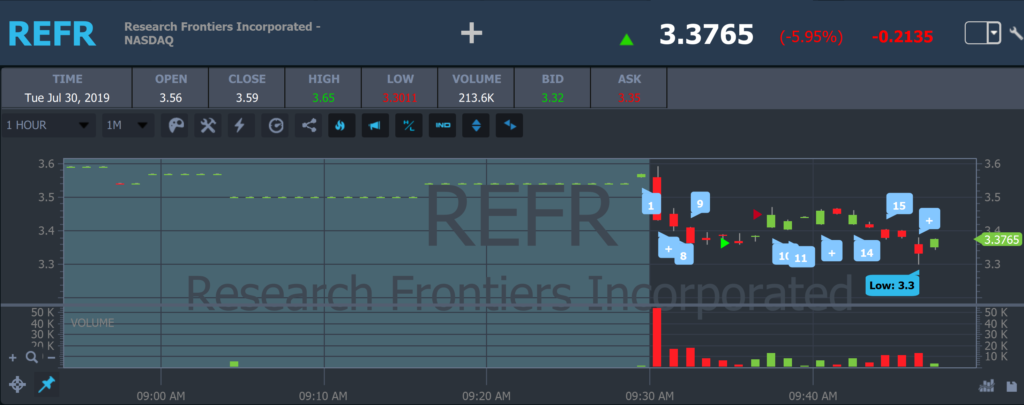Click the lightning bolt icon
Image resolution: width=1024 pixels, height=405 pixels.
239,125
